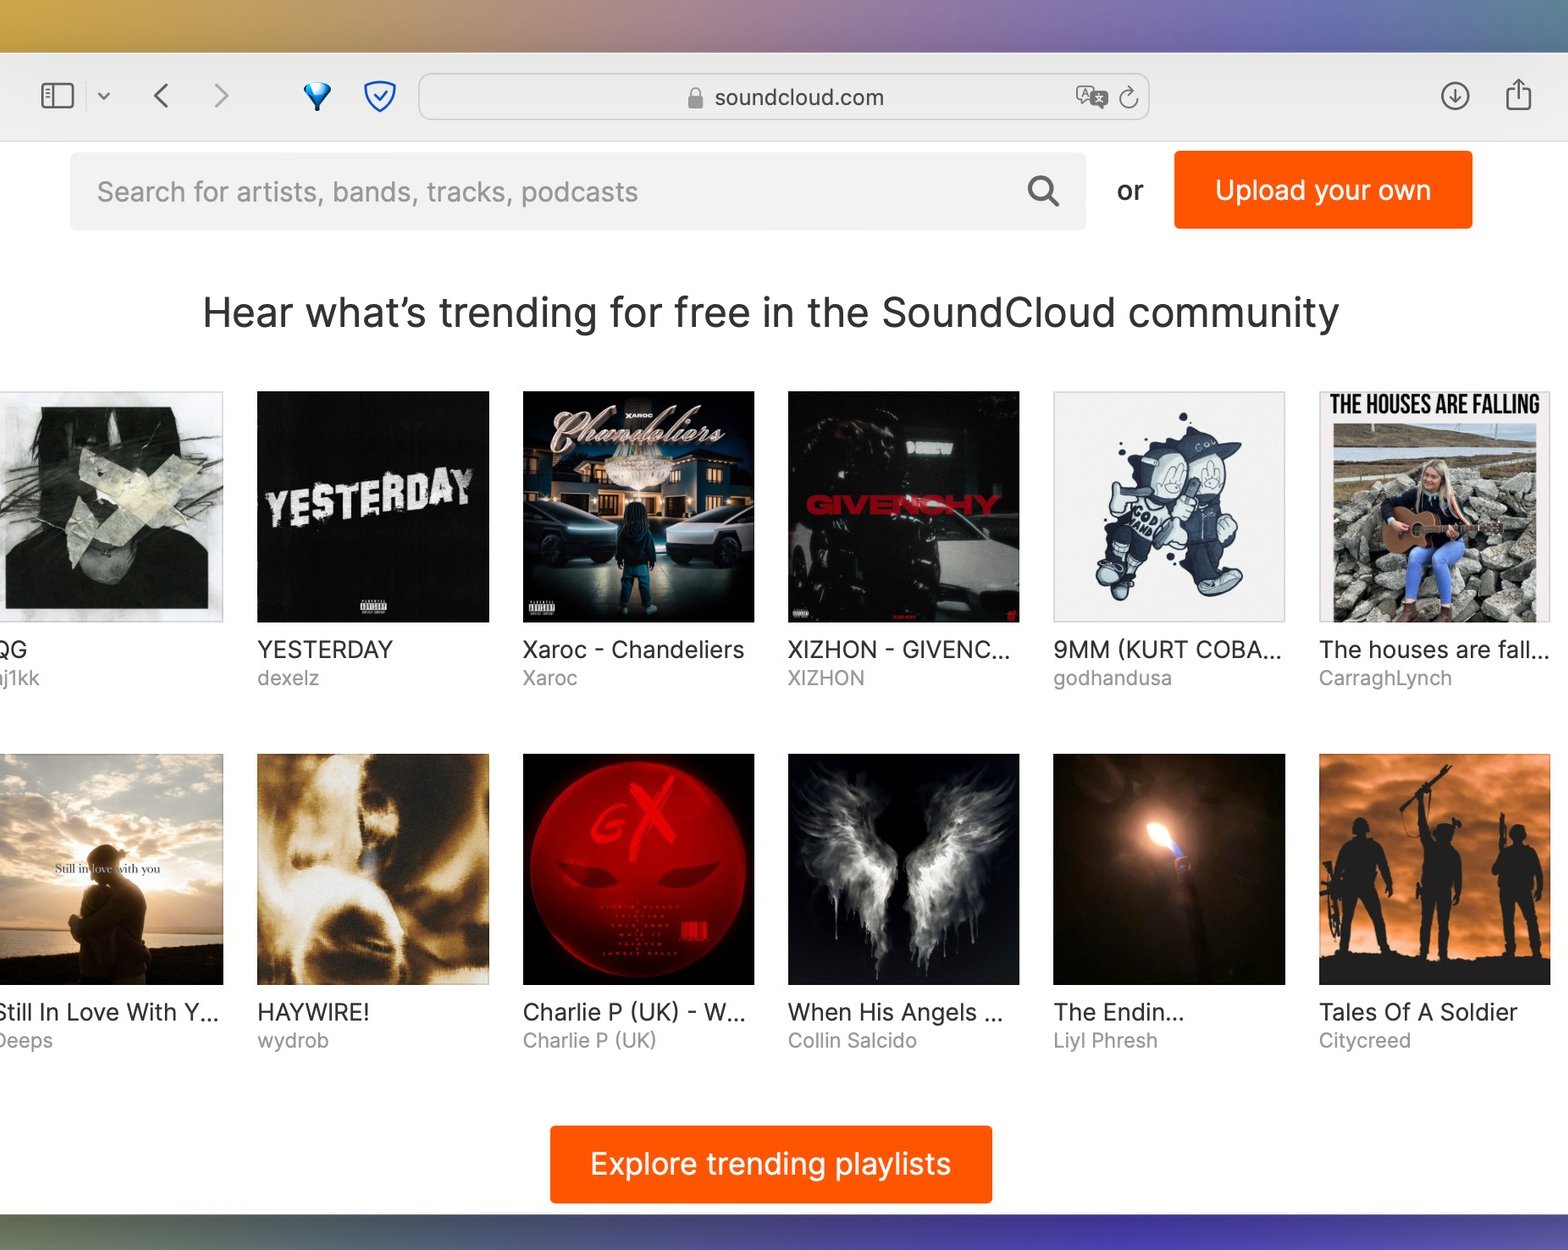Viewport: 1568px width, 1250px height.
Task: Toggle the Safari sidebar icon
Action: [x=57, y=96]
